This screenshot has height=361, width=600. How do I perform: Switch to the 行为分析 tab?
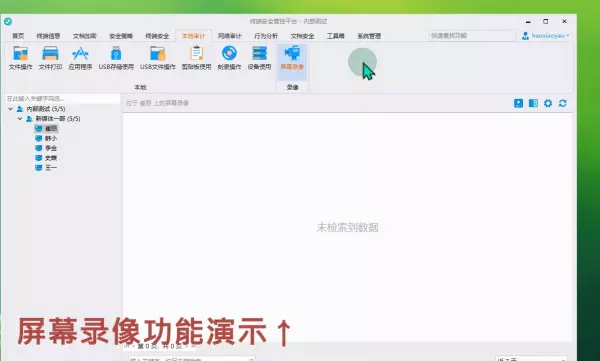point(266,36)
